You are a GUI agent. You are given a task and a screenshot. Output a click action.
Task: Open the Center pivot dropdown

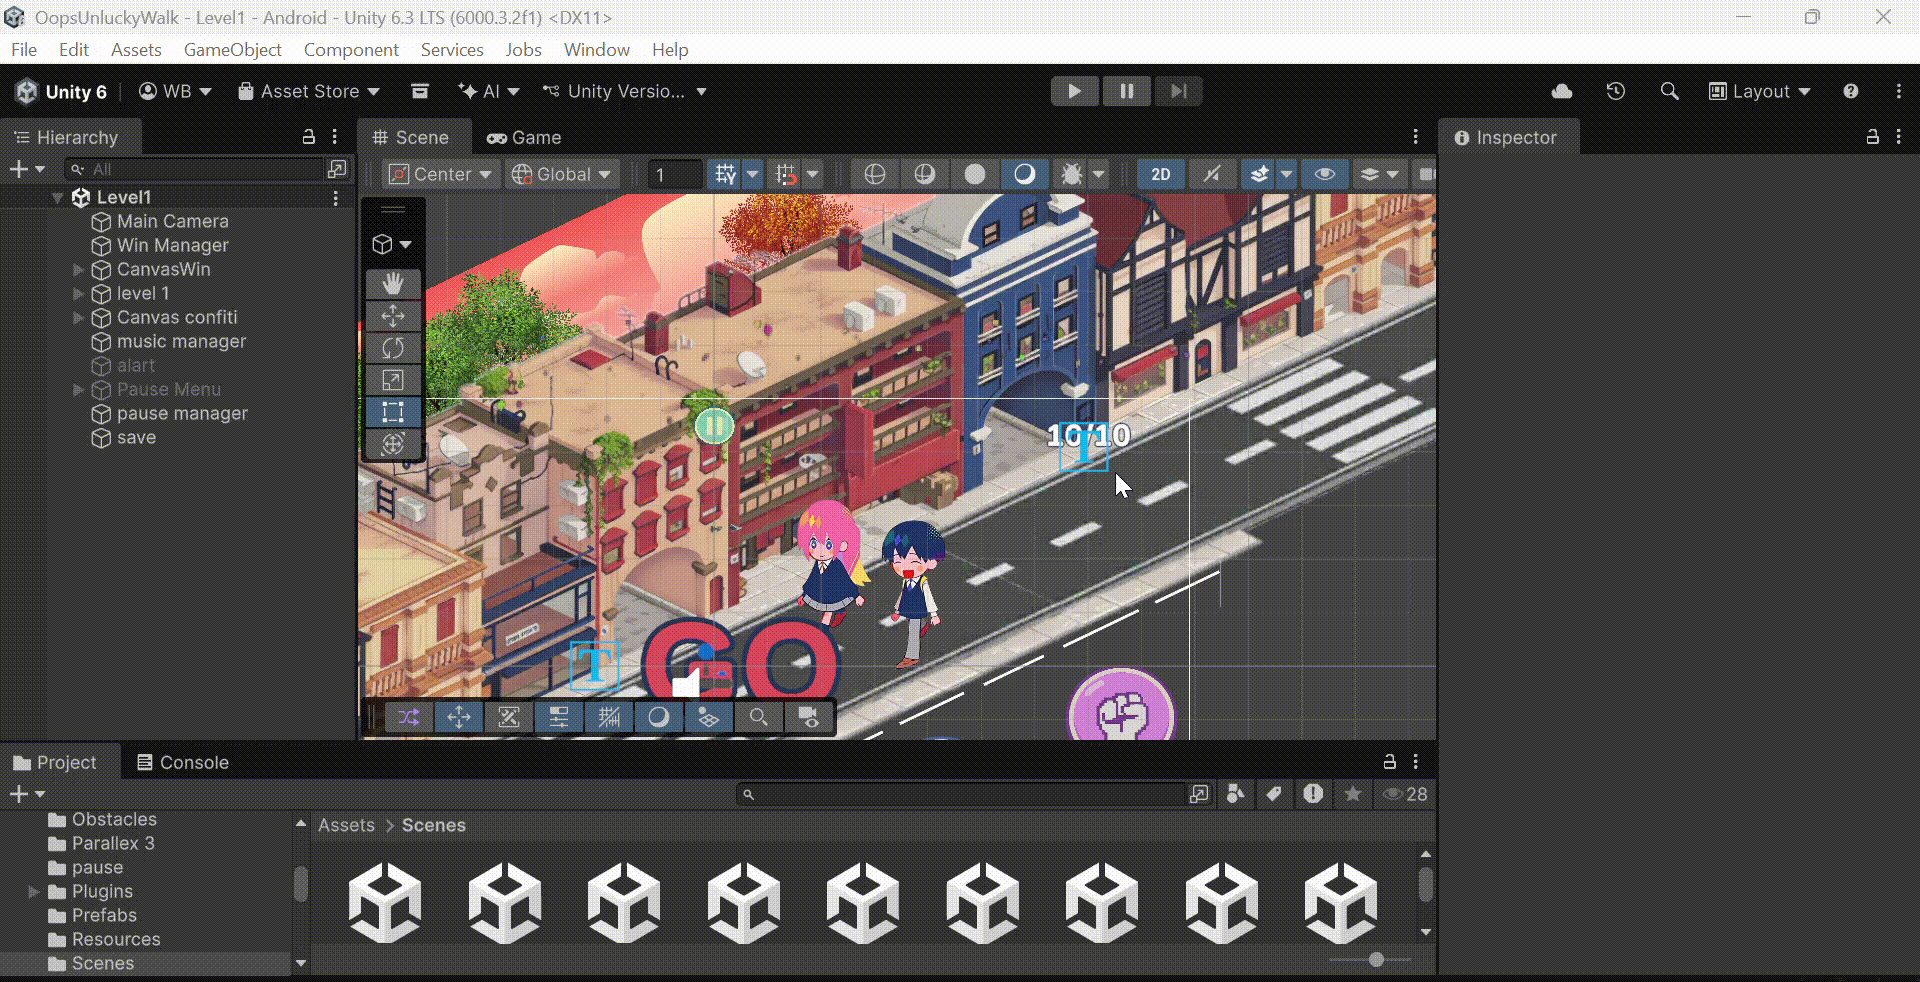(441, 174)
